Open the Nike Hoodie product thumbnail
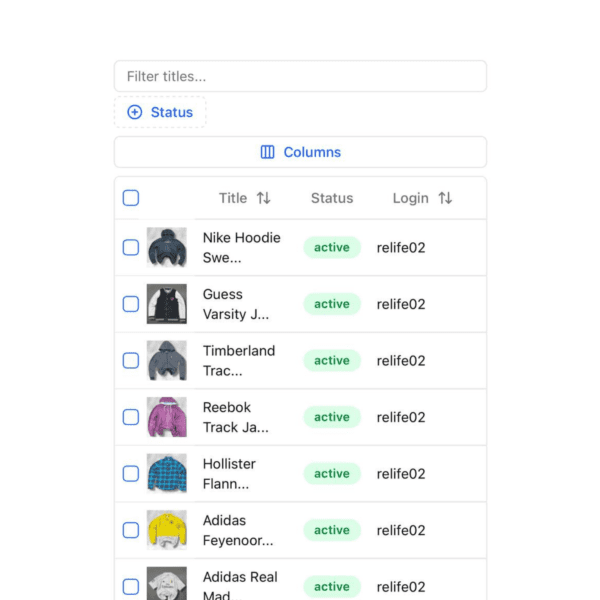 tap(166, 247)
